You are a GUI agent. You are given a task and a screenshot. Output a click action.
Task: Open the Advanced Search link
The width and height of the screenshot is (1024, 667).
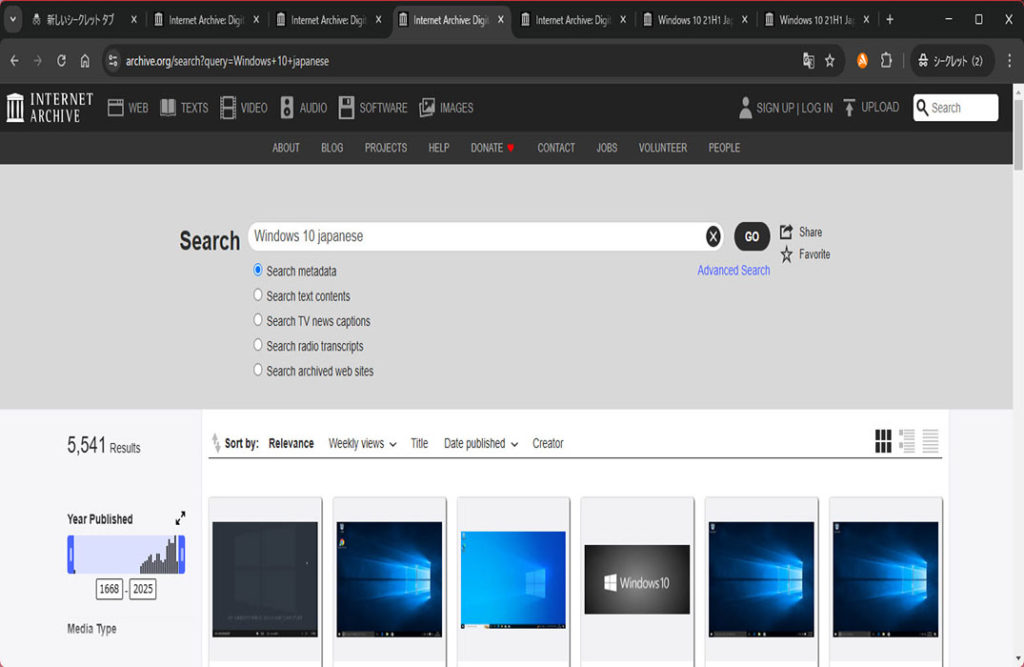click(x=733, y=270)
